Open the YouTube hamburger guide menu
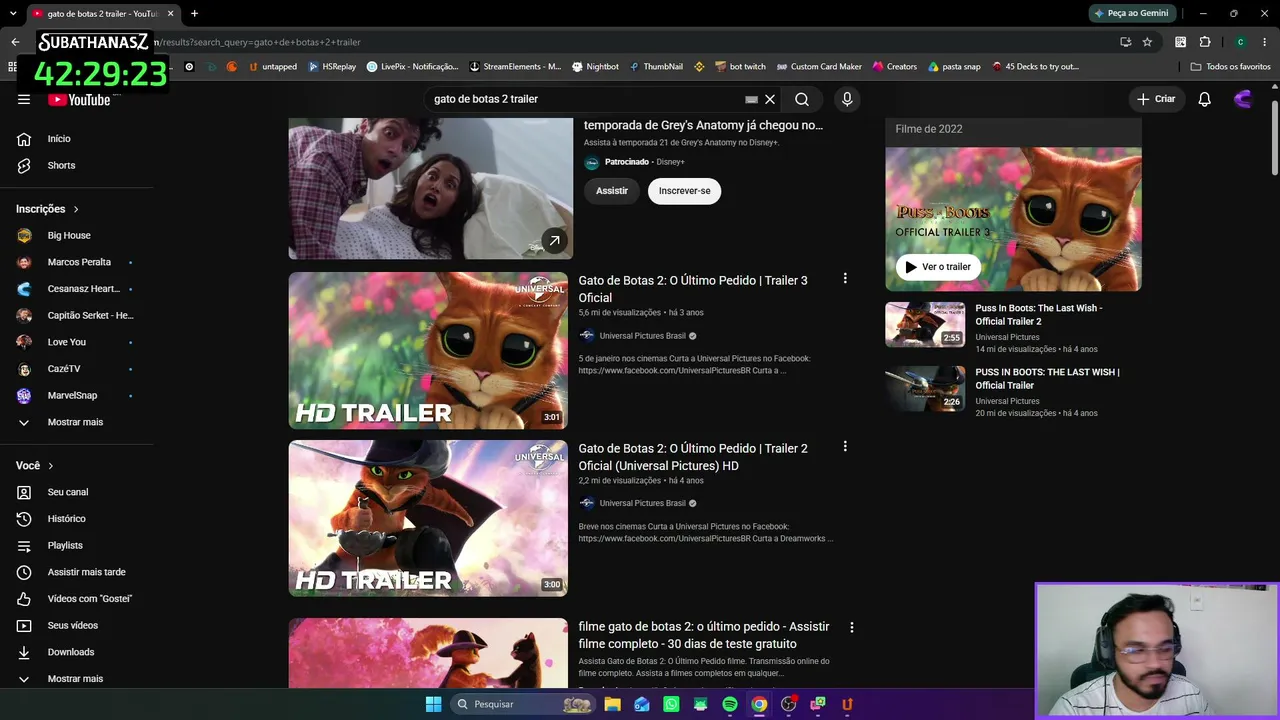 (24, 99)
